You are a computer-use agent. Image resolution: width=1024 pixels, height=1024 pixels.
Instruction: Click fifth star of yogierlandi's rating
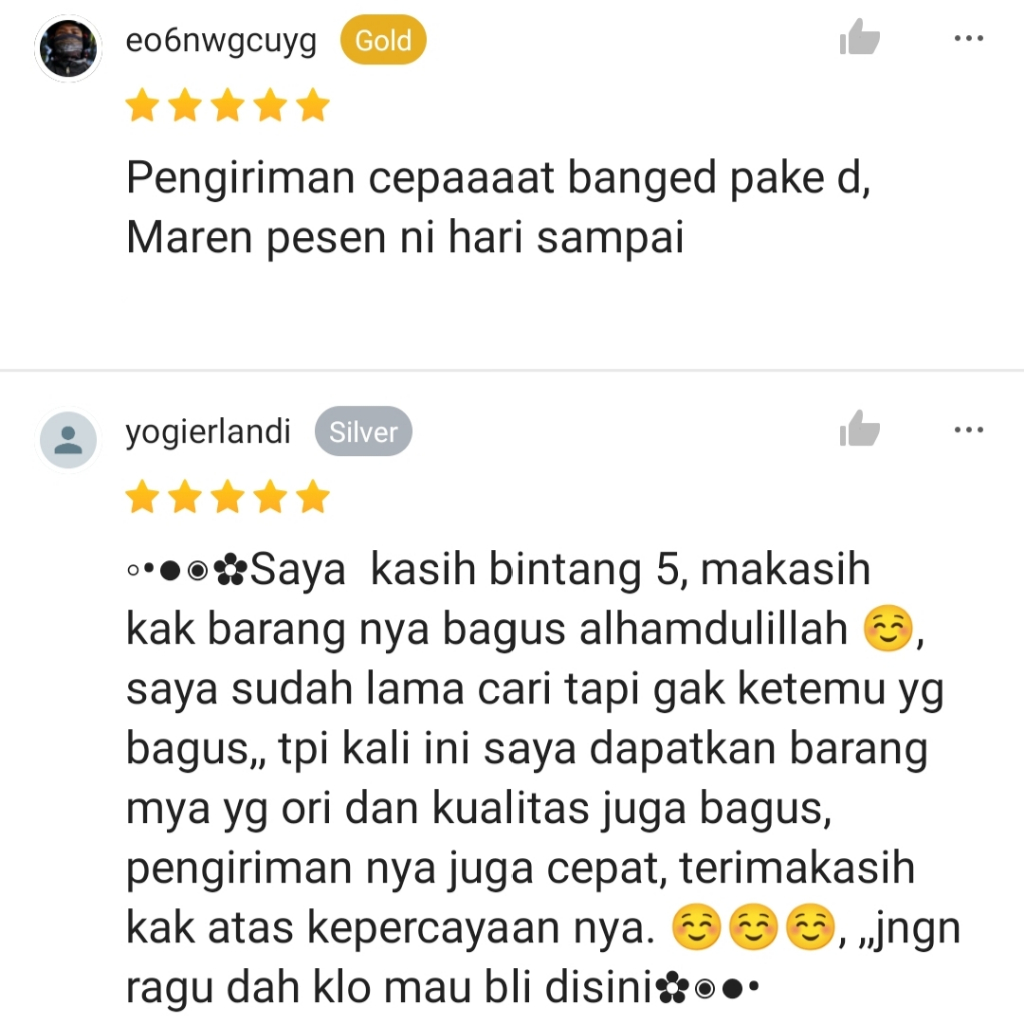(313, 496)
